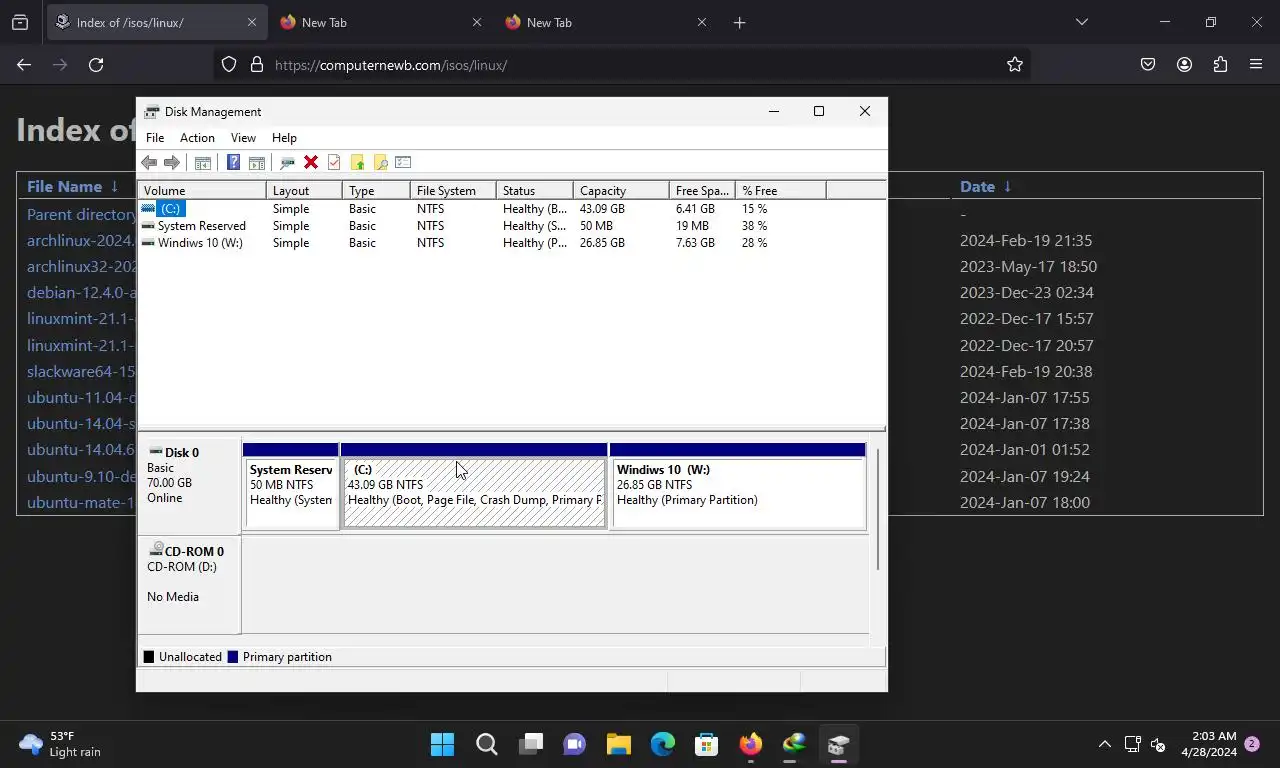This screenshot has width=1280, height=768.
Task: Select the Windiws 10 (W:) partition block
Action: click(x=737, y=486)
